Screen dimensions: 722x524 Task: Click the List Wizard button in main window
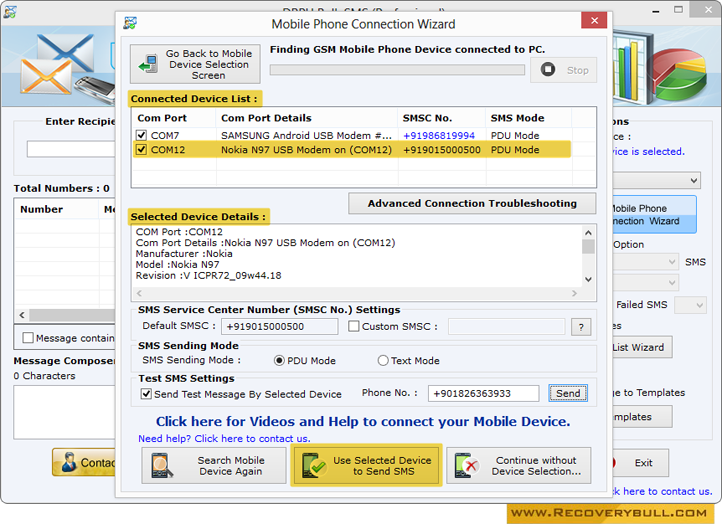[642, 347]
